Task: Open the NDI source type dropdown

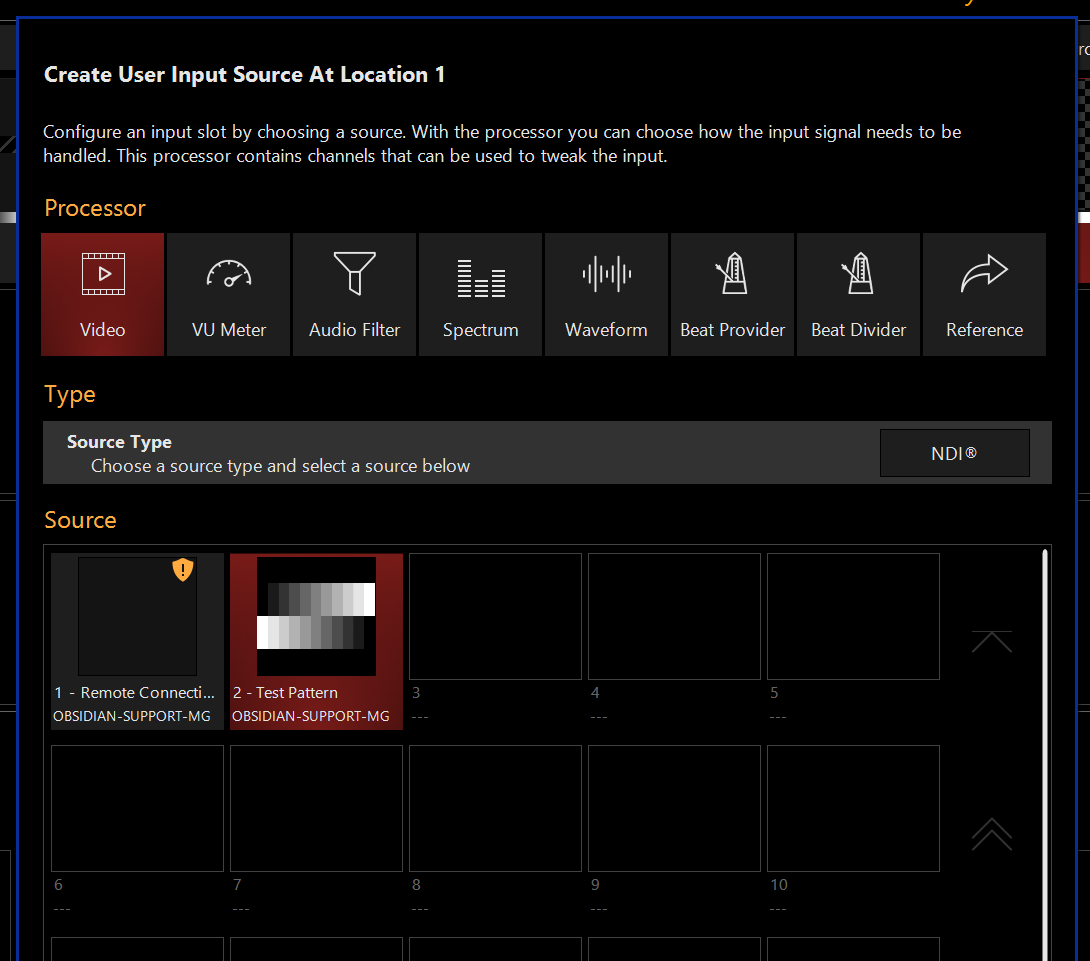Action: pos(954,453)
